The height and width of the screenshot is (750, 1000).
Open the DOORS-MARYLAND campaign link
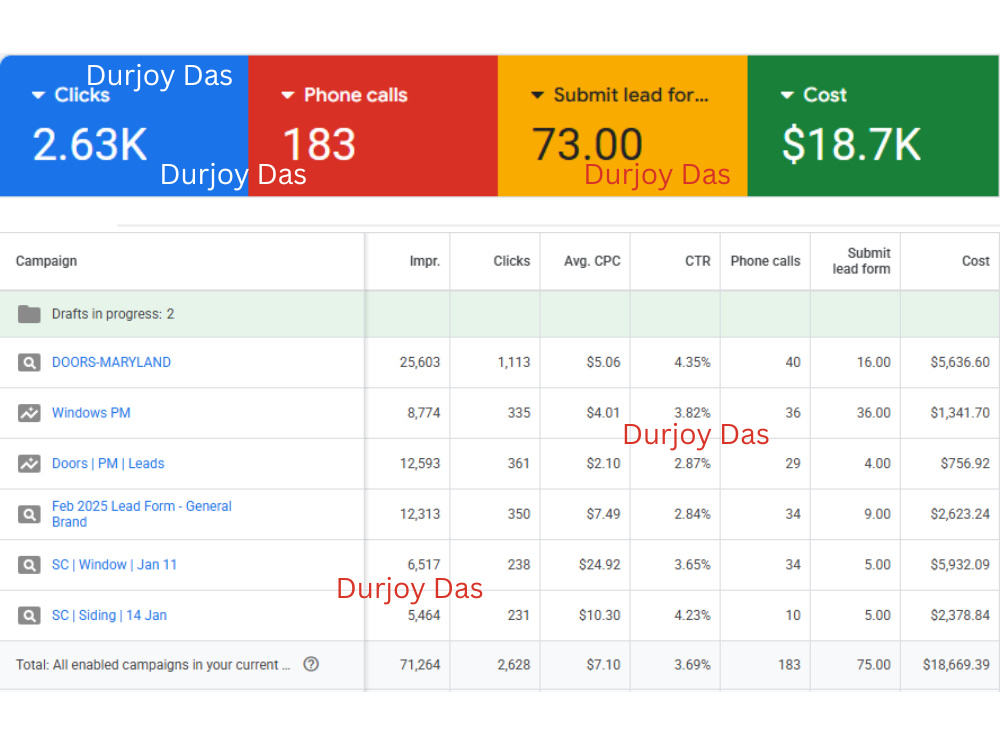tap(111, 362)
